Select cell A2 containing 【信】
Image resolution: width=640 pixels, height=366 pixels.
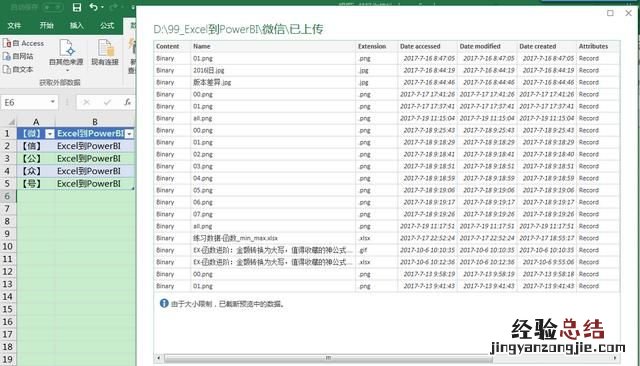tap(36, 146)
